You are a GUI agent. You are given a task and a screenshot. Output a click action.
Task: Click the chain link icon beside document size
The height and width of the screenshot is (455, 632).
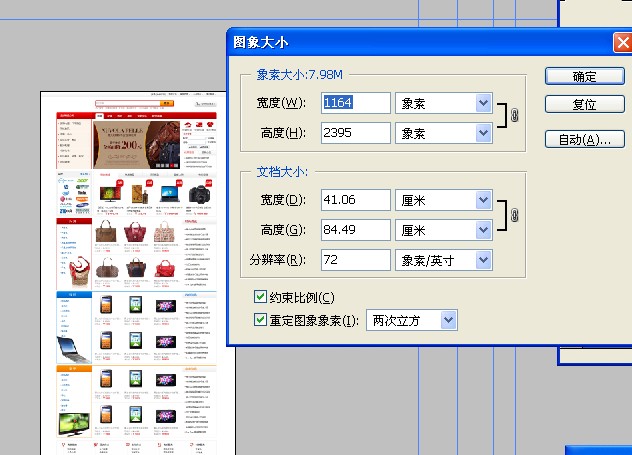514,215
